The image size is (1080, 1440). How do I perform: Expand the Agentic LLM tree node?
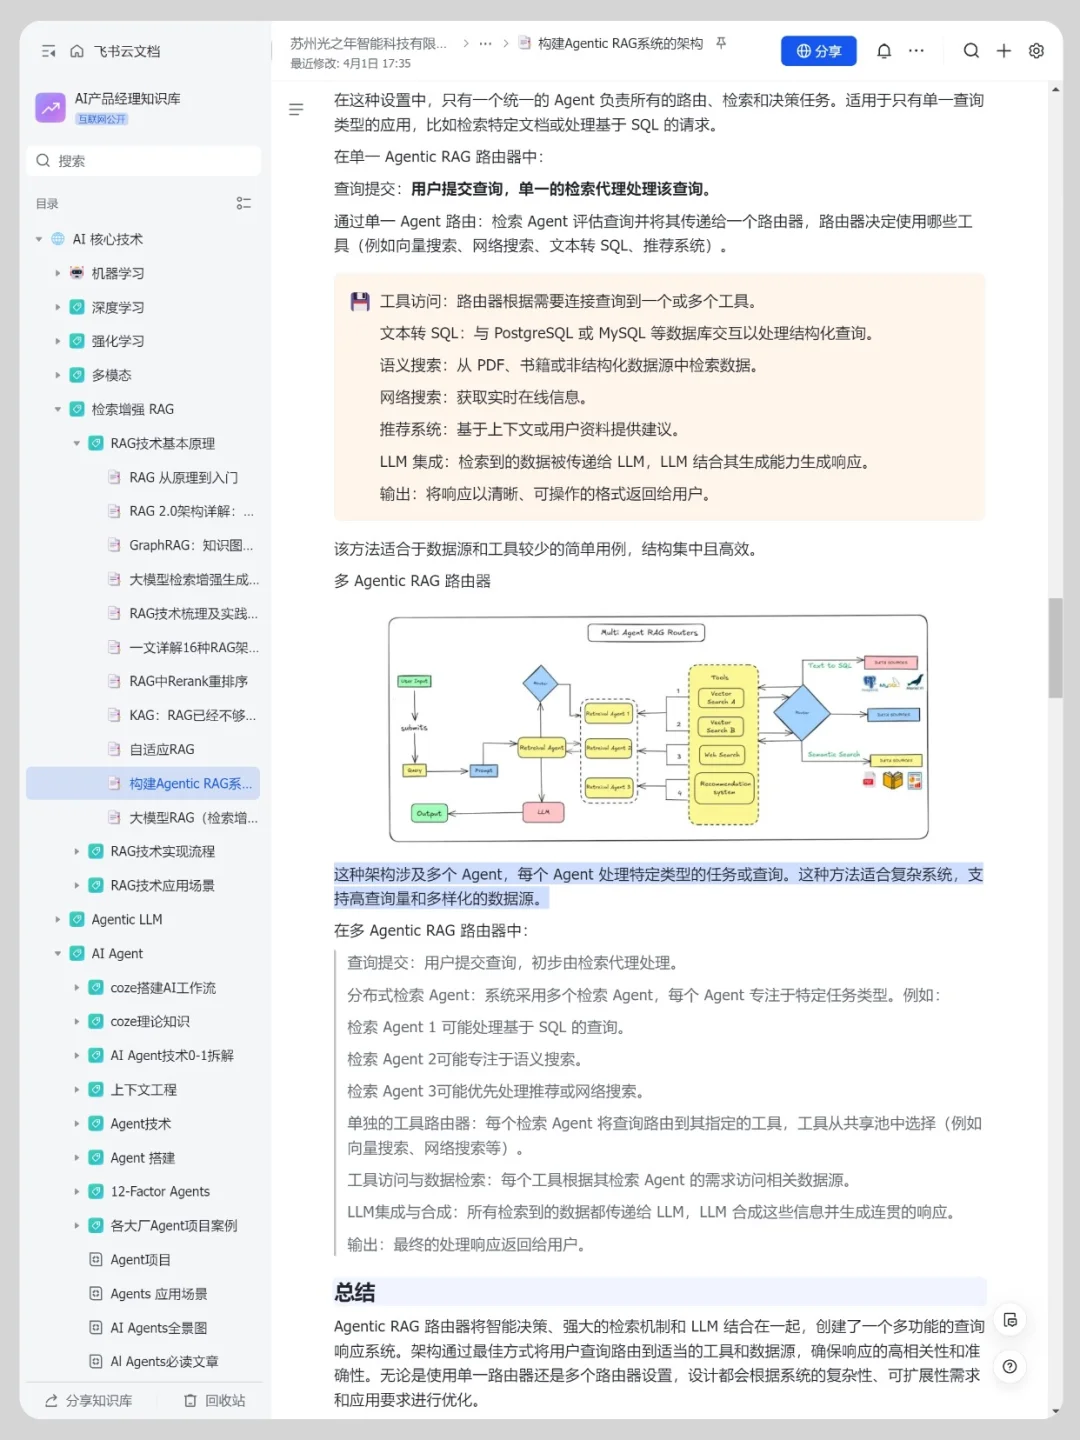(58, 919)
